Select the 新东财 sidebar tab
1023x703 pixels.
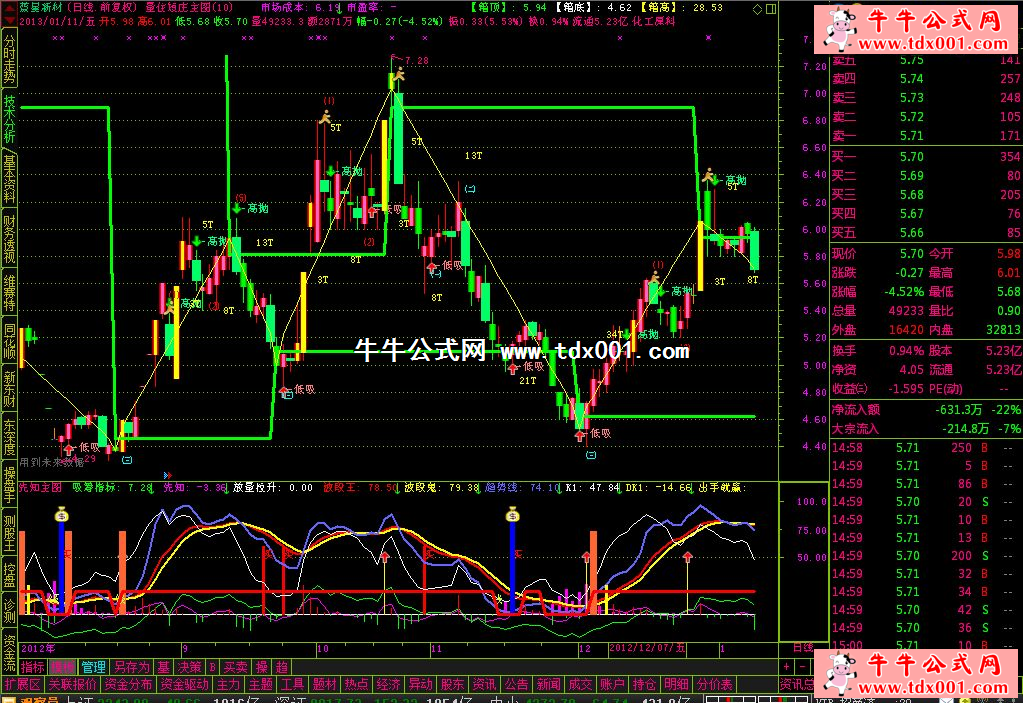click(9, 389)
